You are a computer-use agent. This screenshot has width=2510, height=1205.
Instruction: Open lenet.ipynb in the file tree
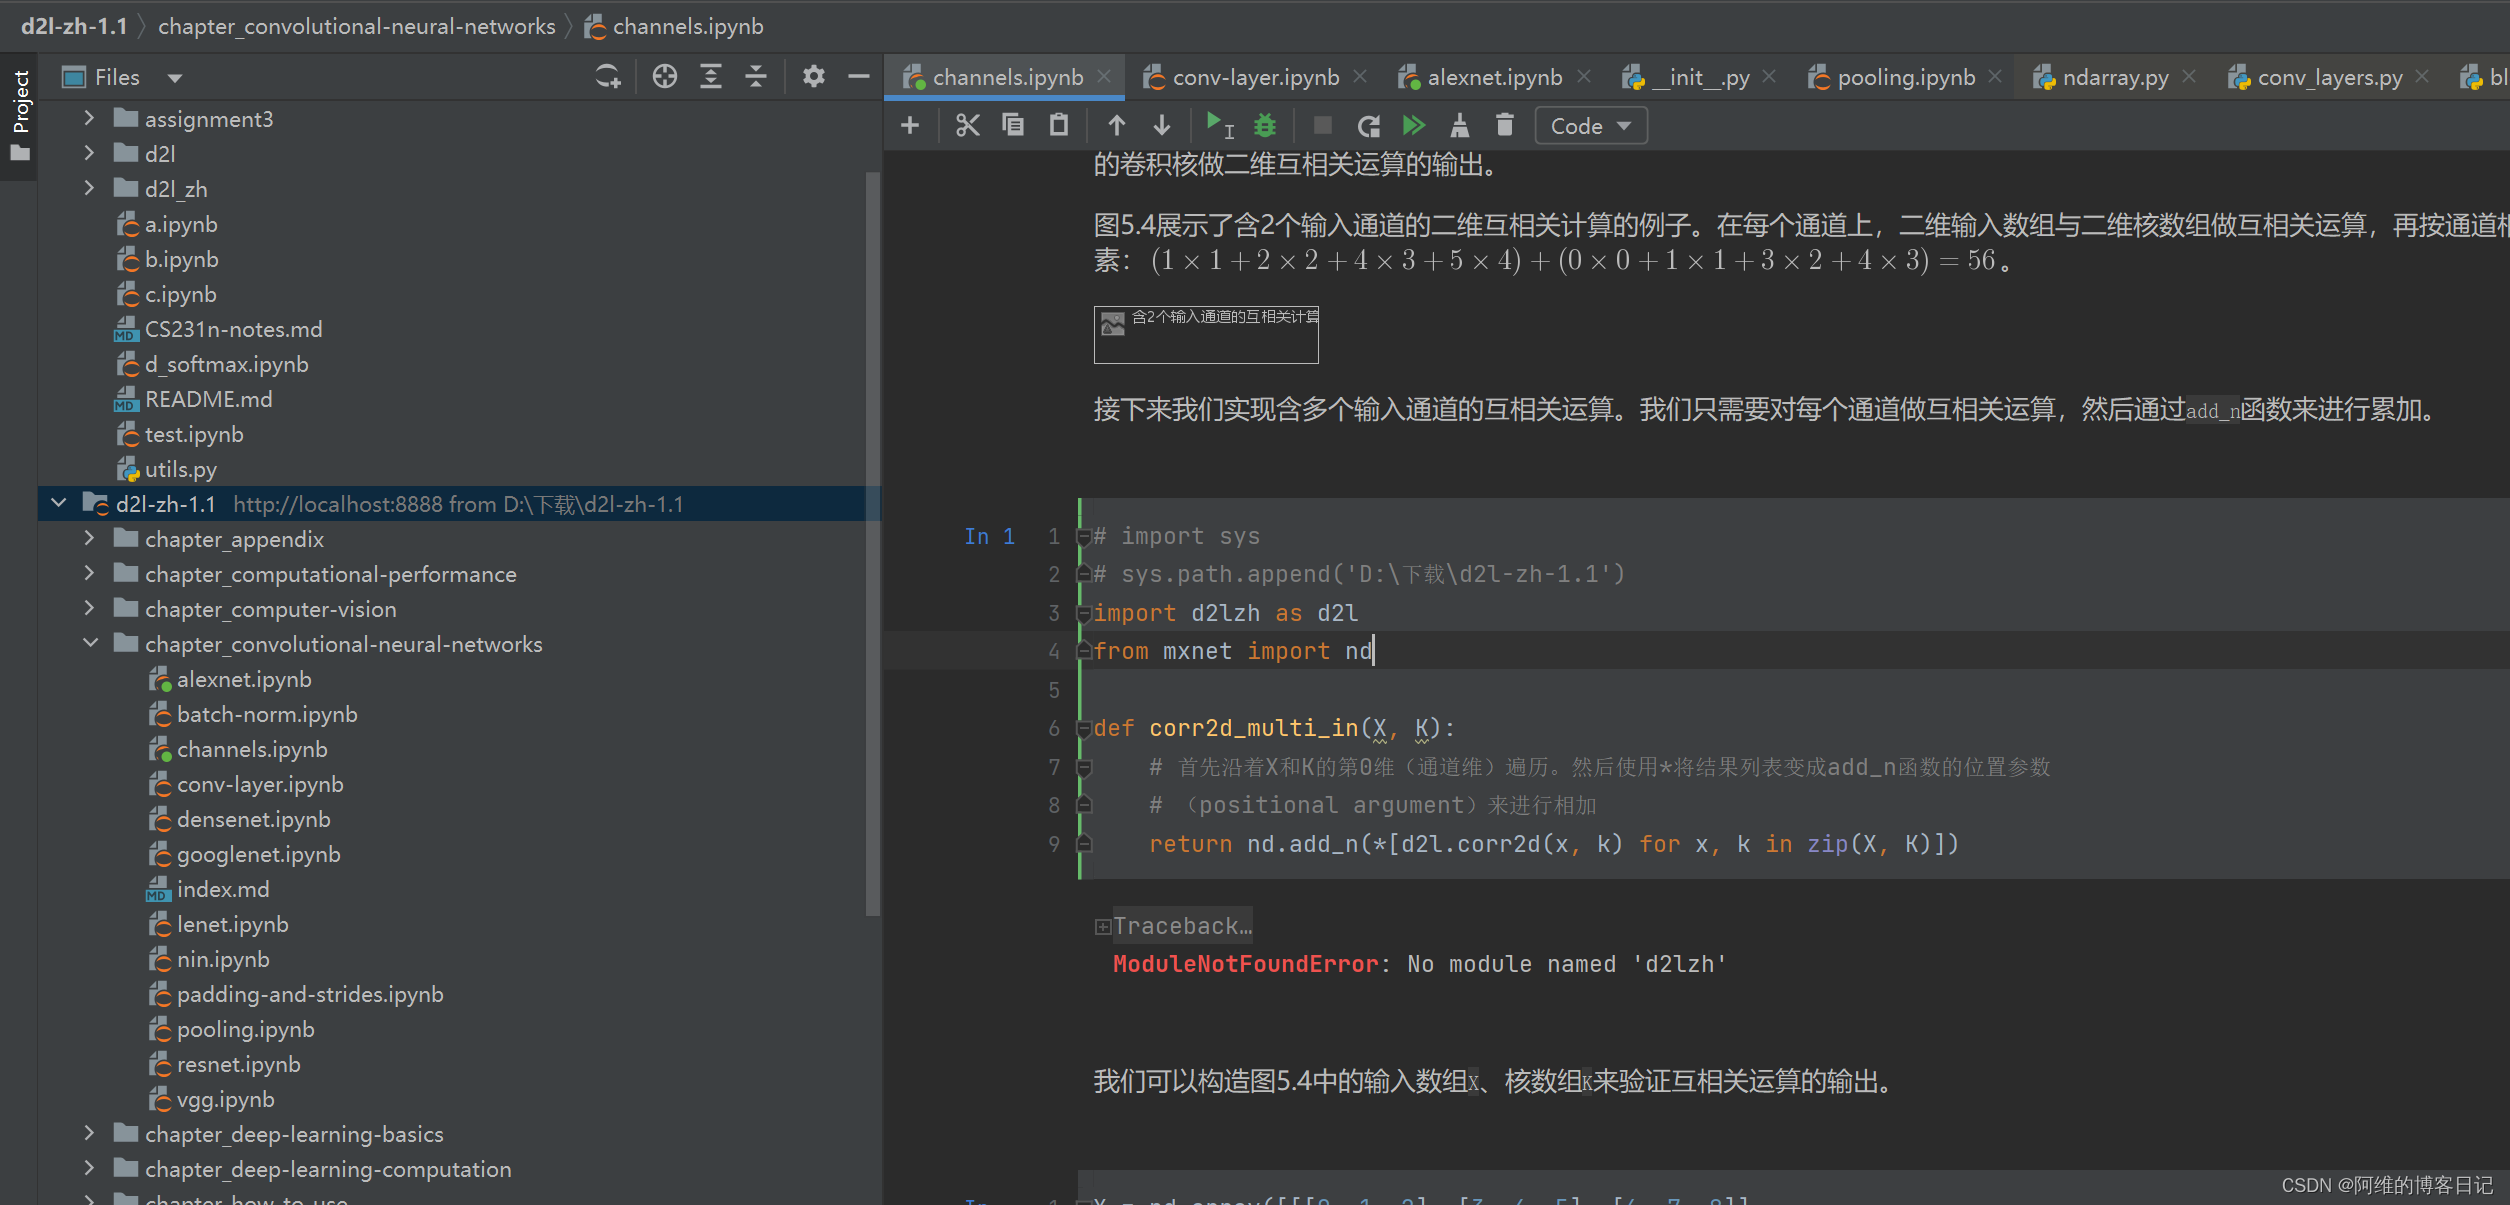(x=232, y=924)
